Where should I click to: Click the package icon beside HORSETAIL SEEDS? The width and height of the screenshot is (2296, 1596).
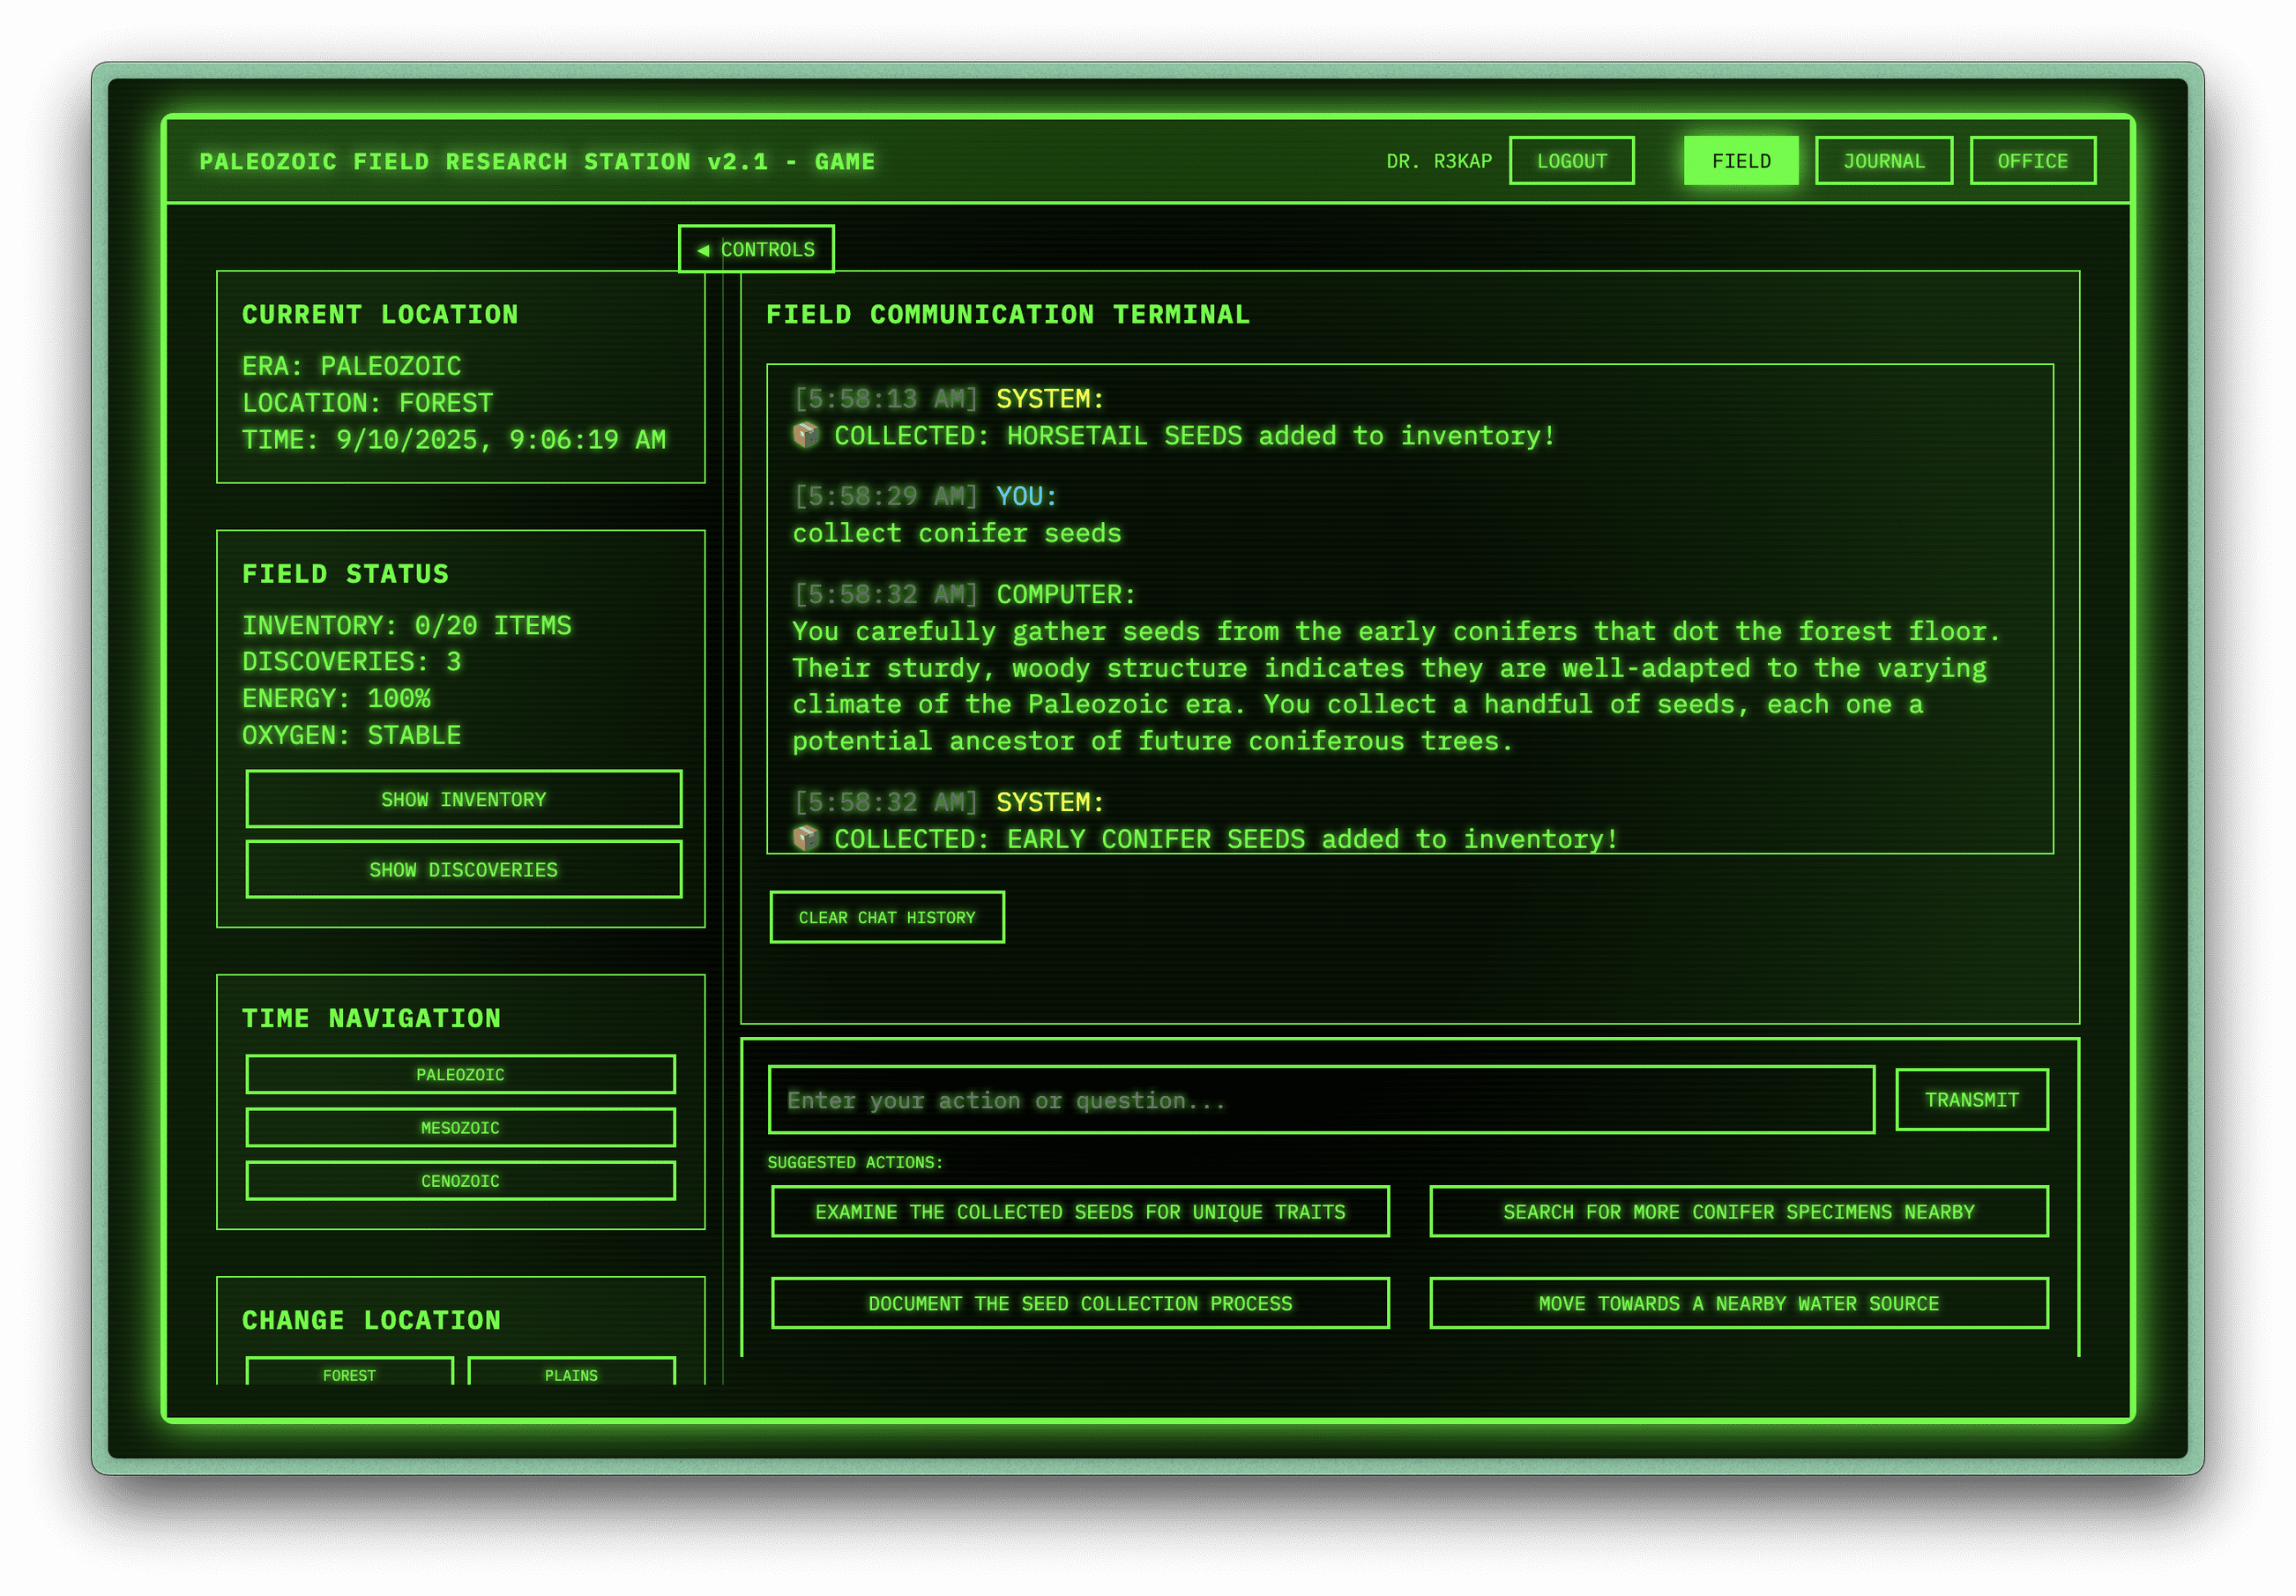[x=806, y=435]
